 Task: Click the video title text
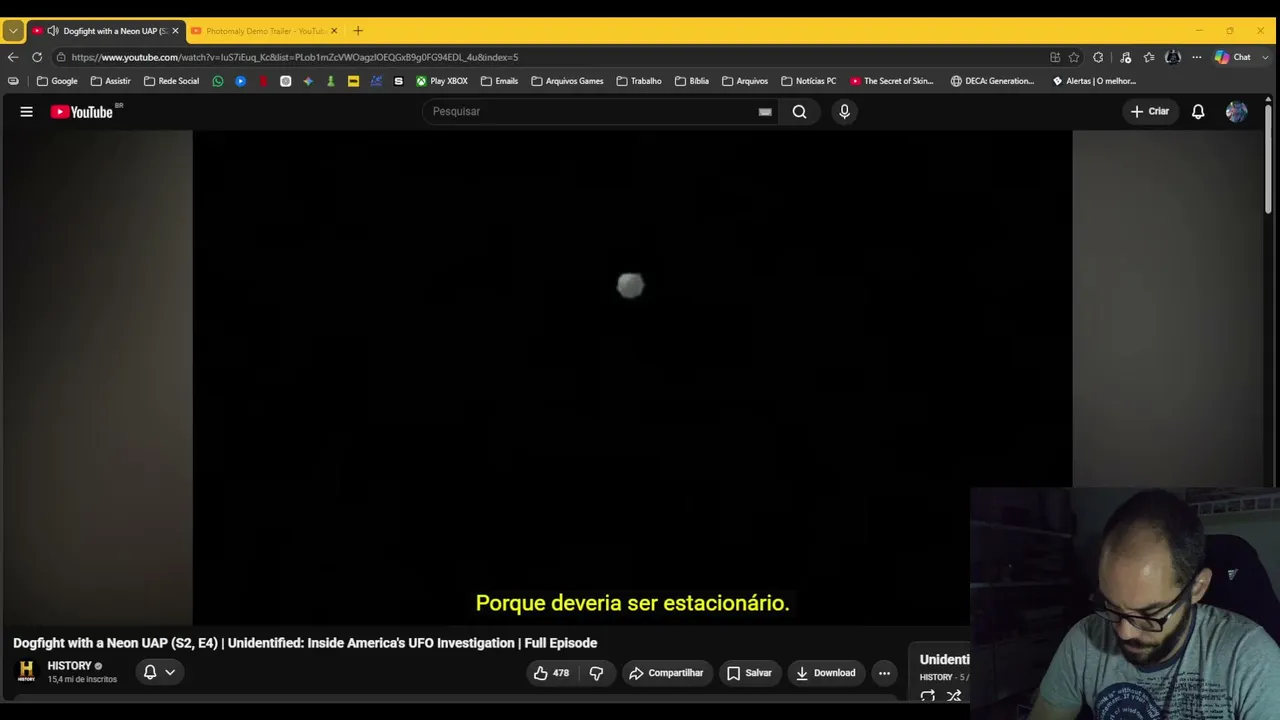click(305, 643)
